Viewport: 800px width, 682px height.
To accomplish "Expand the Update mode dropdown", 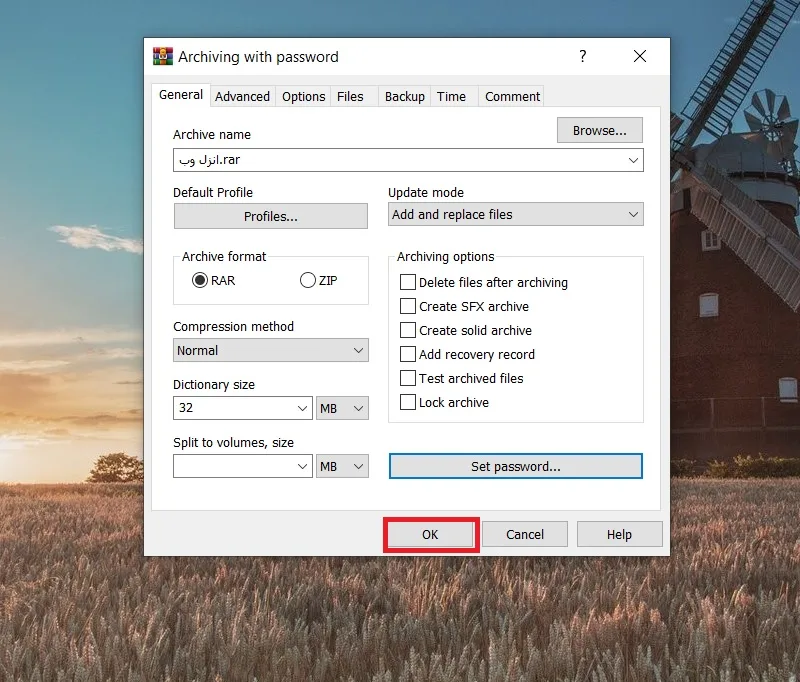I will (x=516, y=214).
